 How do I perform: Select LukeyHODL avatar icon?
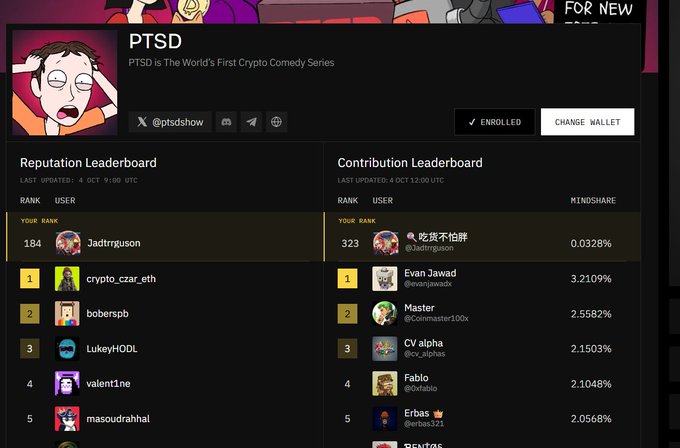click(x=67, y=349)
